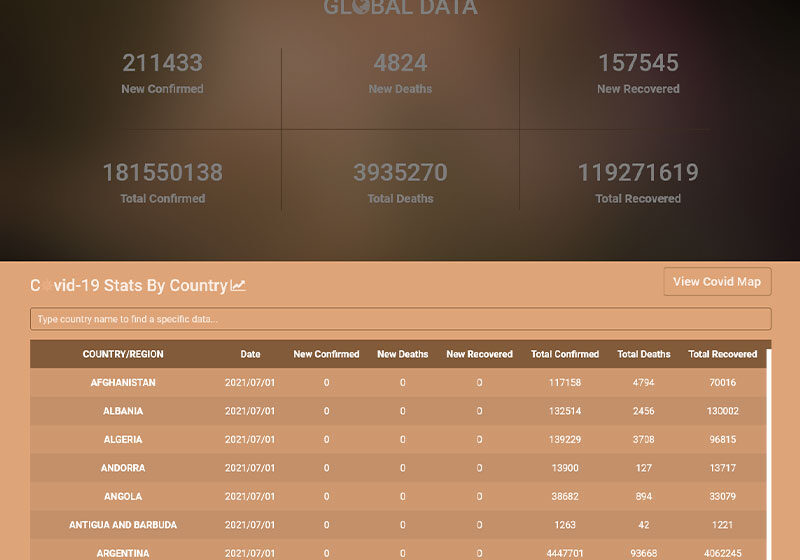Click the chart icon beside Stats By Country

[x=238, y=286]
